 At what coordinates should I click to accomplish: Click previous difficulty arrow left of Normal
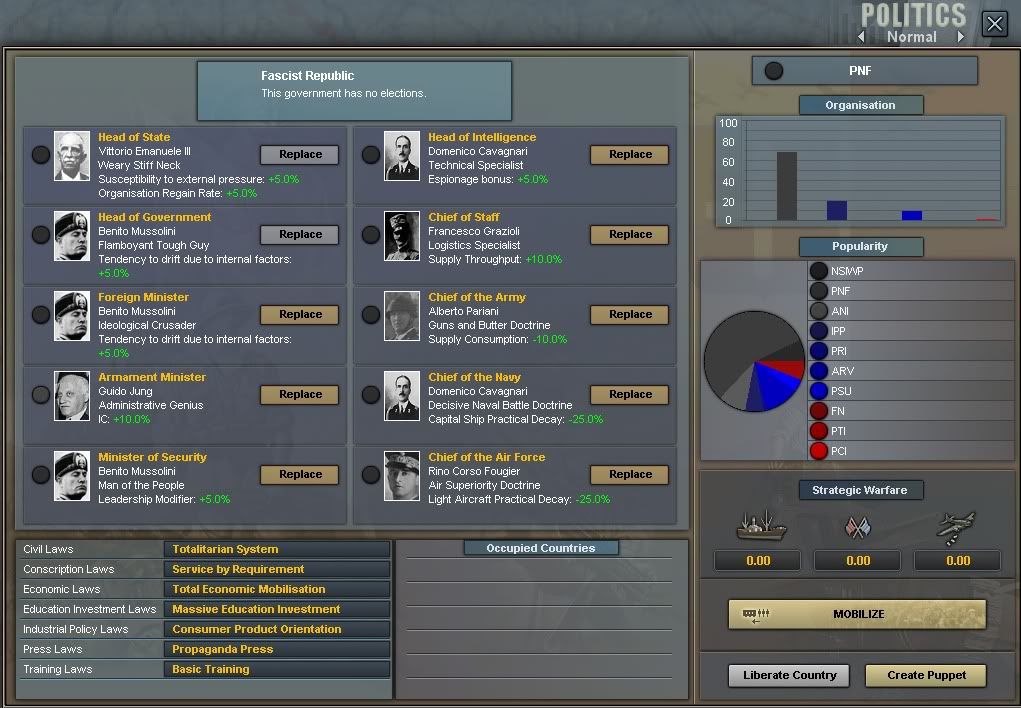[861, 37]
